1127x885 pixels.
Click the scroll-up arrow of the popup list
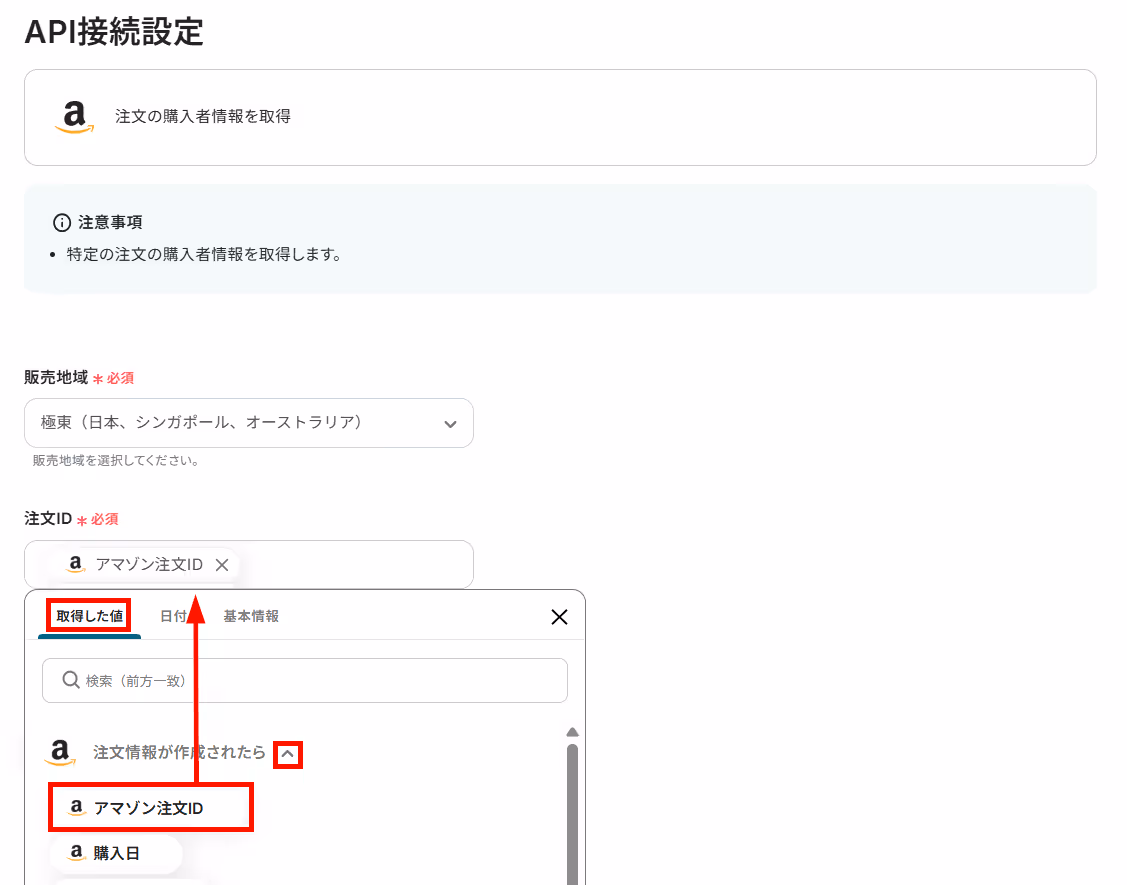[572, 732]
